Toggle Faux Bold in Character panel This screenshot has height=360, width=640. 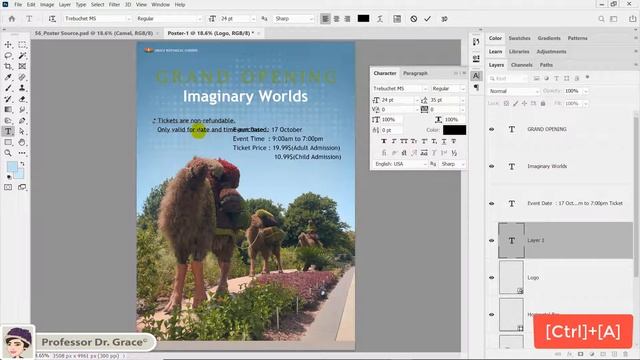pyautogui.click(x=384, y=141)
